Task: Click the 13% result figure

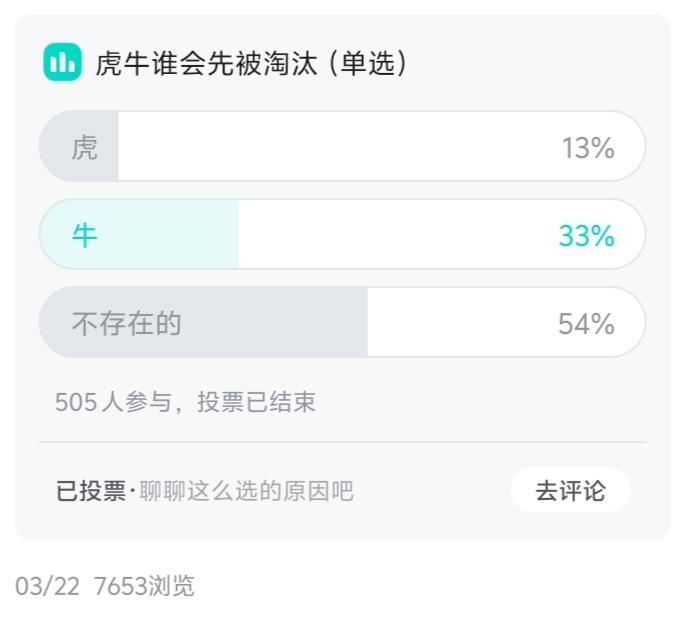Action: click(588, 147)
